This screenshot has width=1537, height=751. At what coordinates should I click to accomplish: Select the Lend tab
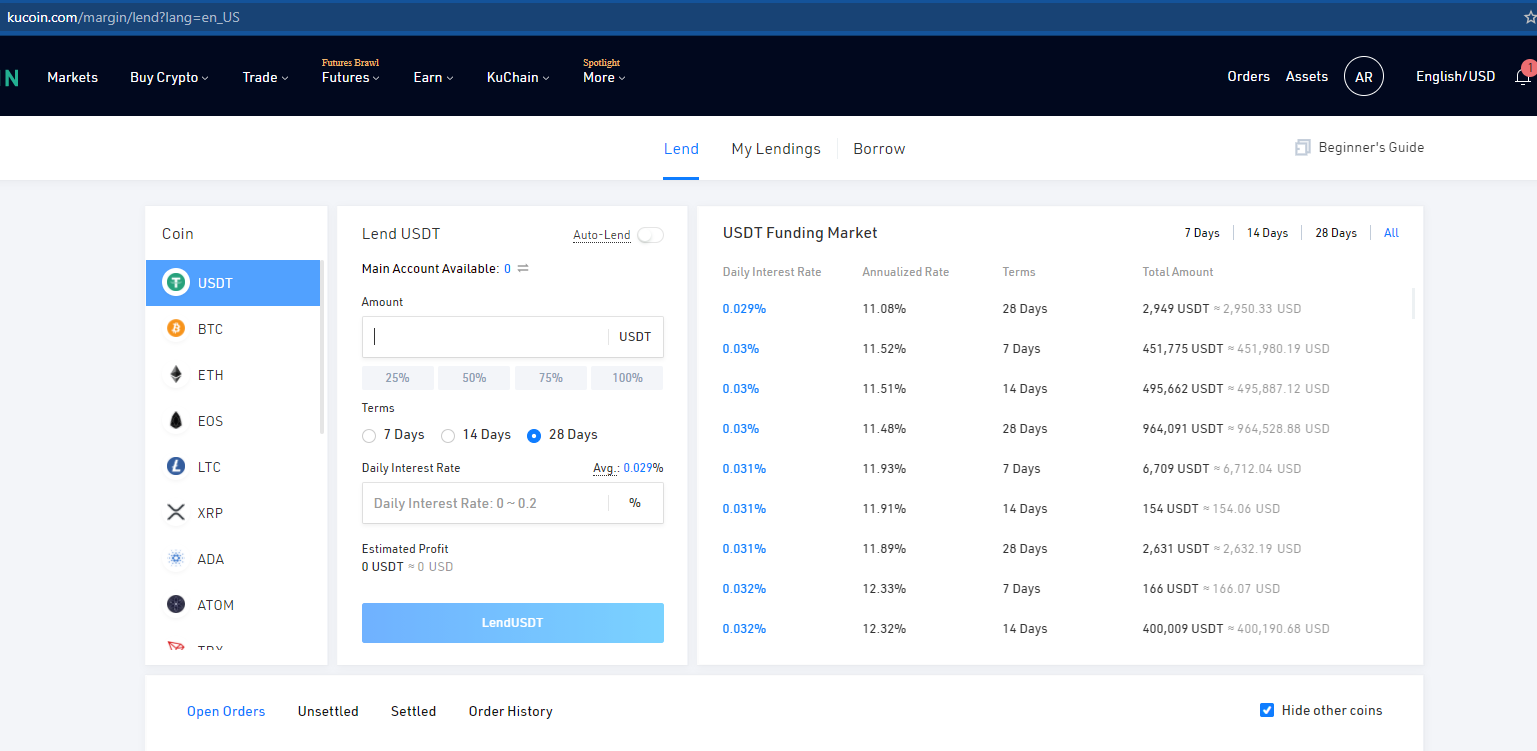681,149
